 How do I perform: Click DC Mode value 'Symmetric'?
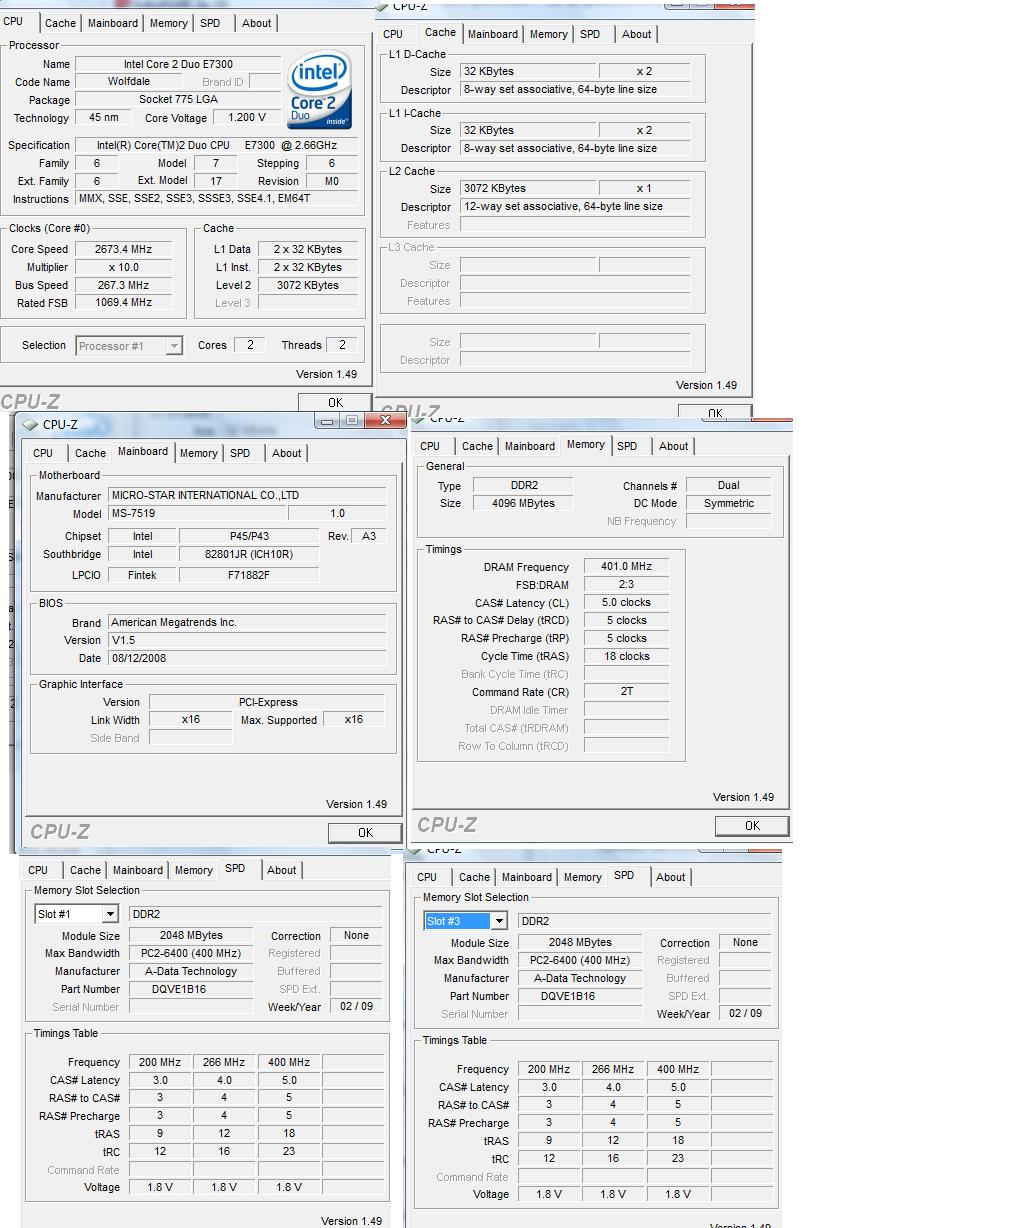tap(728, 504)
